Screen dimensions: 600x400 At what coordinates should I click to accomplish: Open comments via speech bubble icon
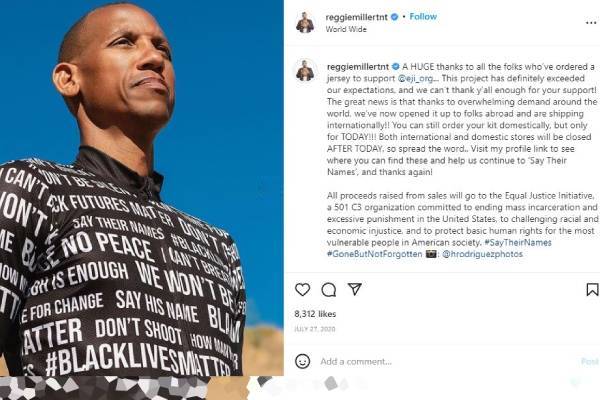click(x=329, y=290)
